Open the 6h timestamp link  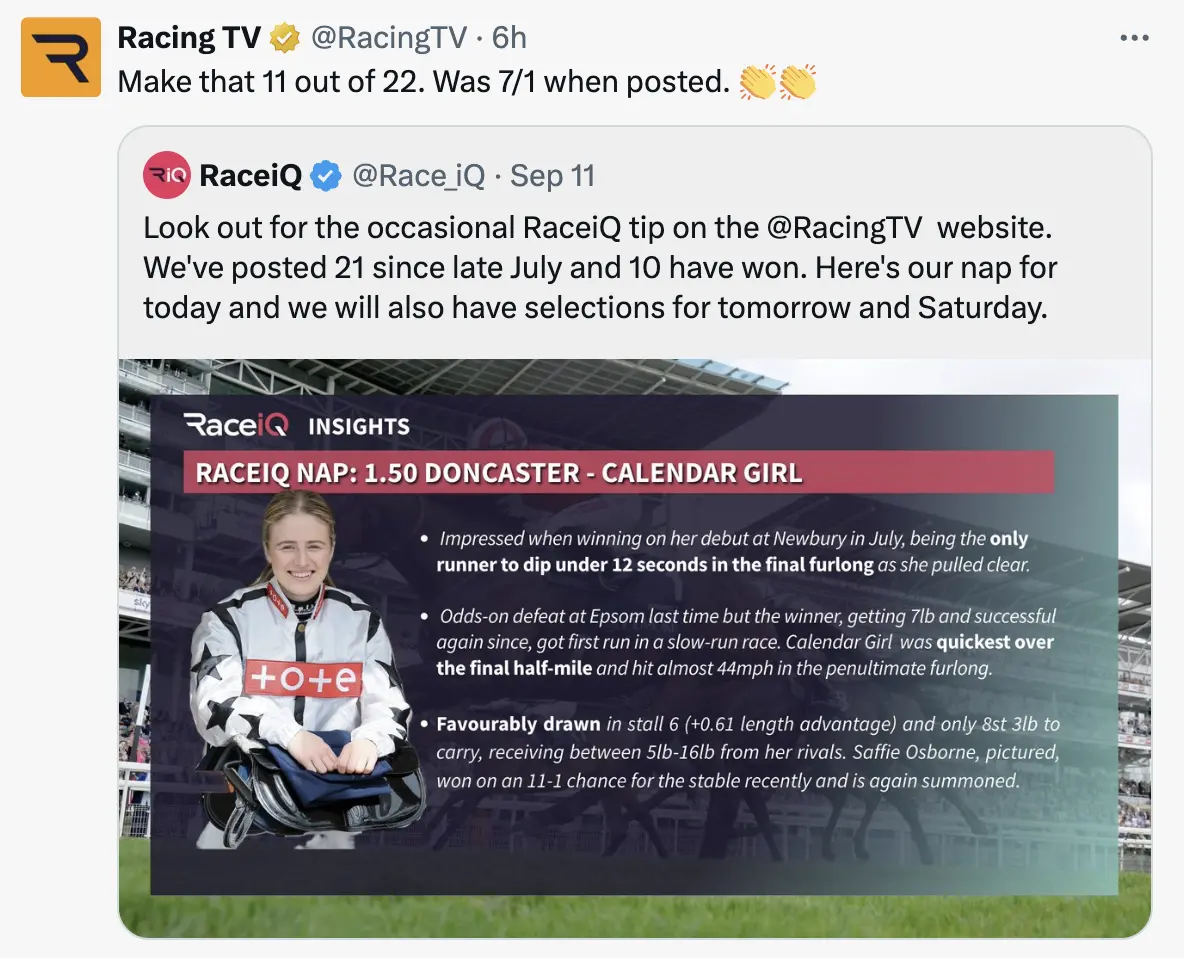[x=508, y=38]
